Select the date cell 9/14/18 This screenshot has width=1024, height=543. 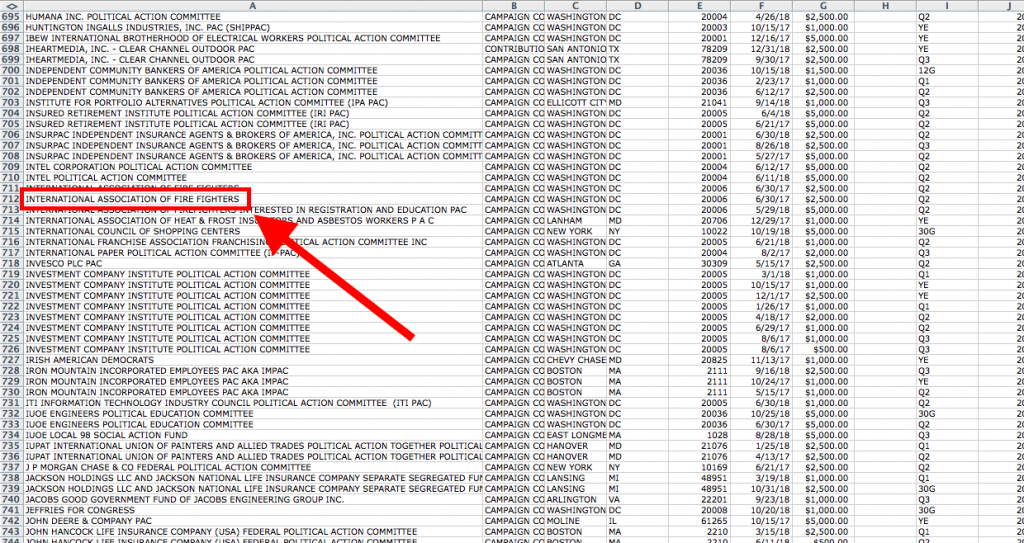[x=761, y=103]
